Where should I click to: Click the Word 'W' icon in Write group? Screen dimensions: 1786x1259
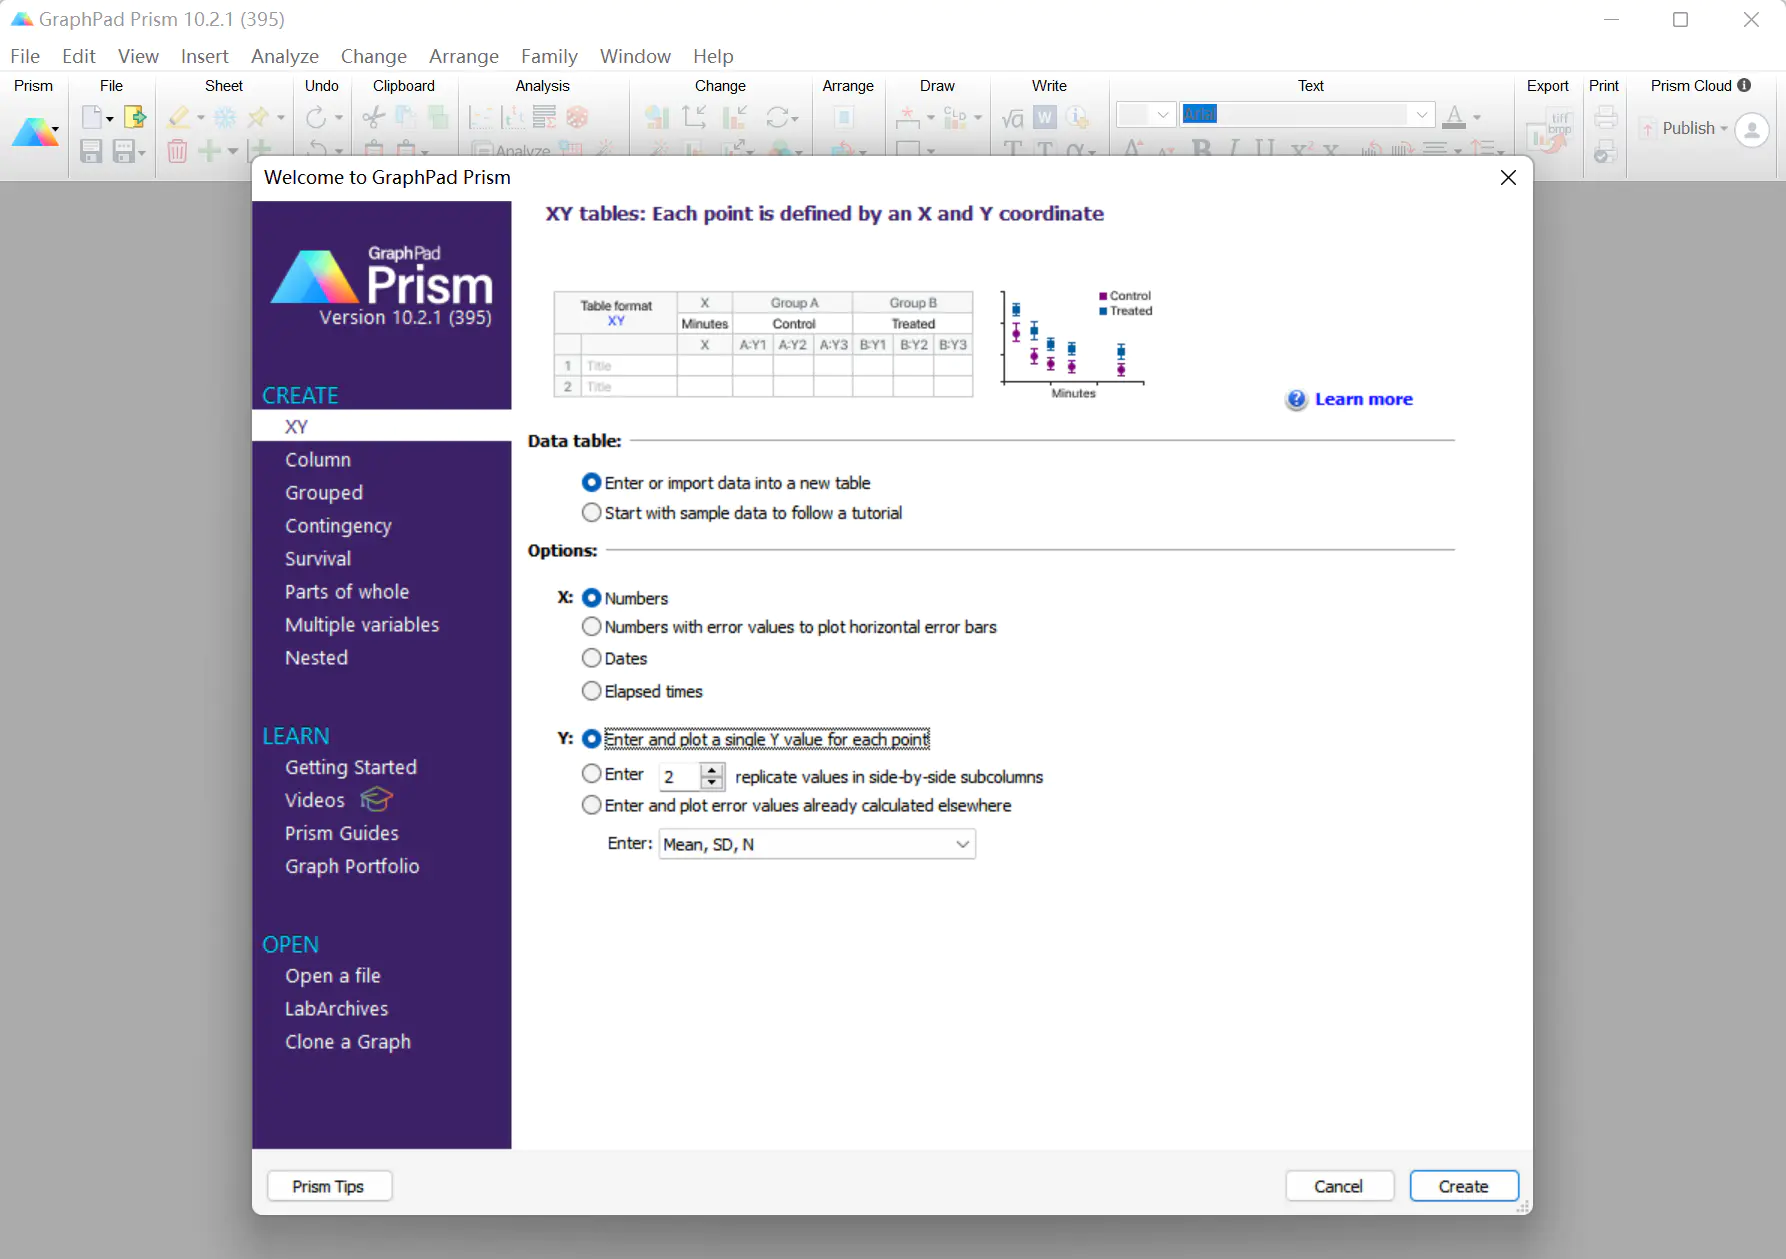pyautogui.click(x=1045, y=118)
